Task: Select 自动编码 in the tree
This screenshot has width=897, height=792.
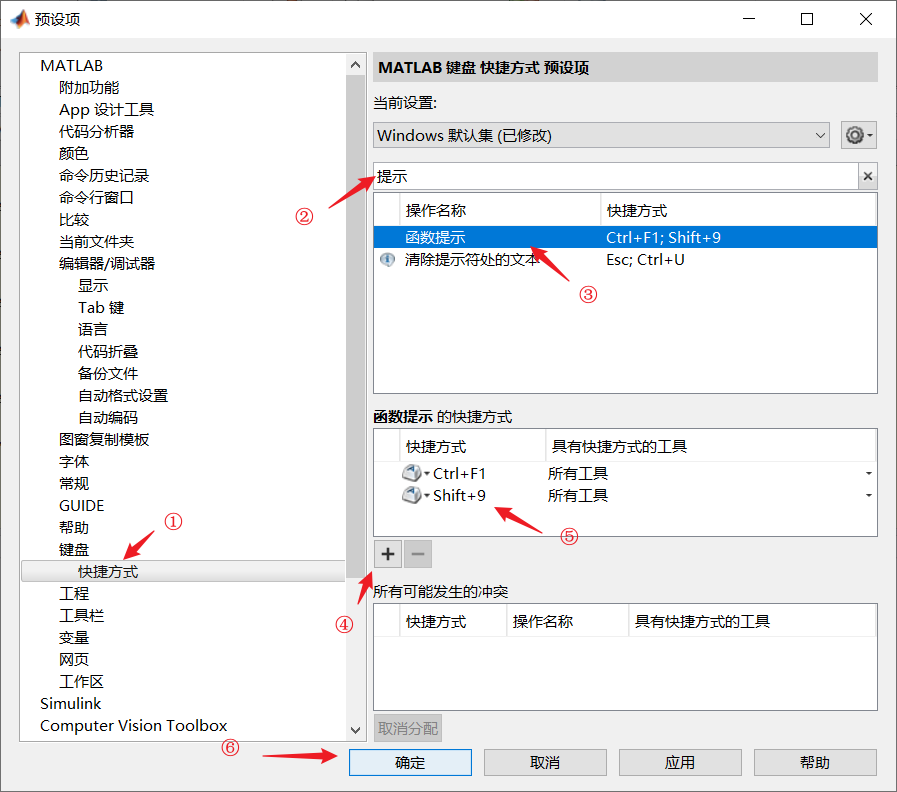Action: pyautogui.click(x=108, y=418)
